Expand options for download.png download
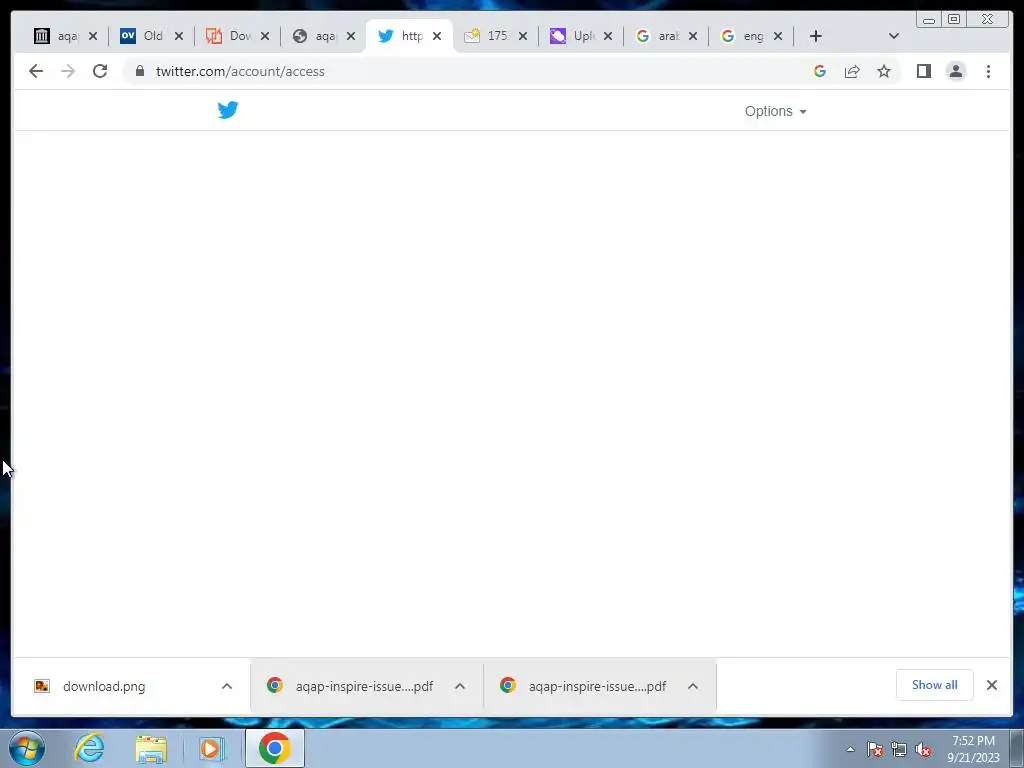The width and height of the screenshot is (1024, 768). click(x=227, y=686)
